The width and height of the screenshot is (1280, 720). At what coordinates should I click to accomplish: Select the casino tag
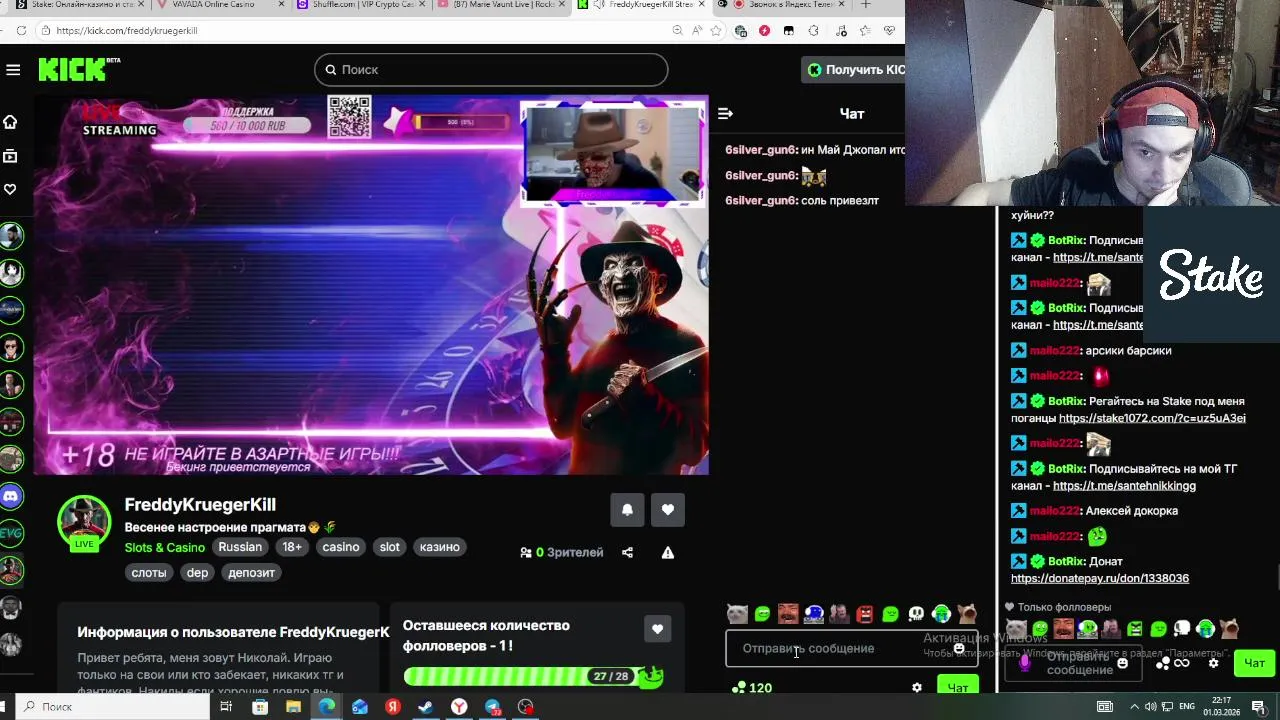point(341,547)
